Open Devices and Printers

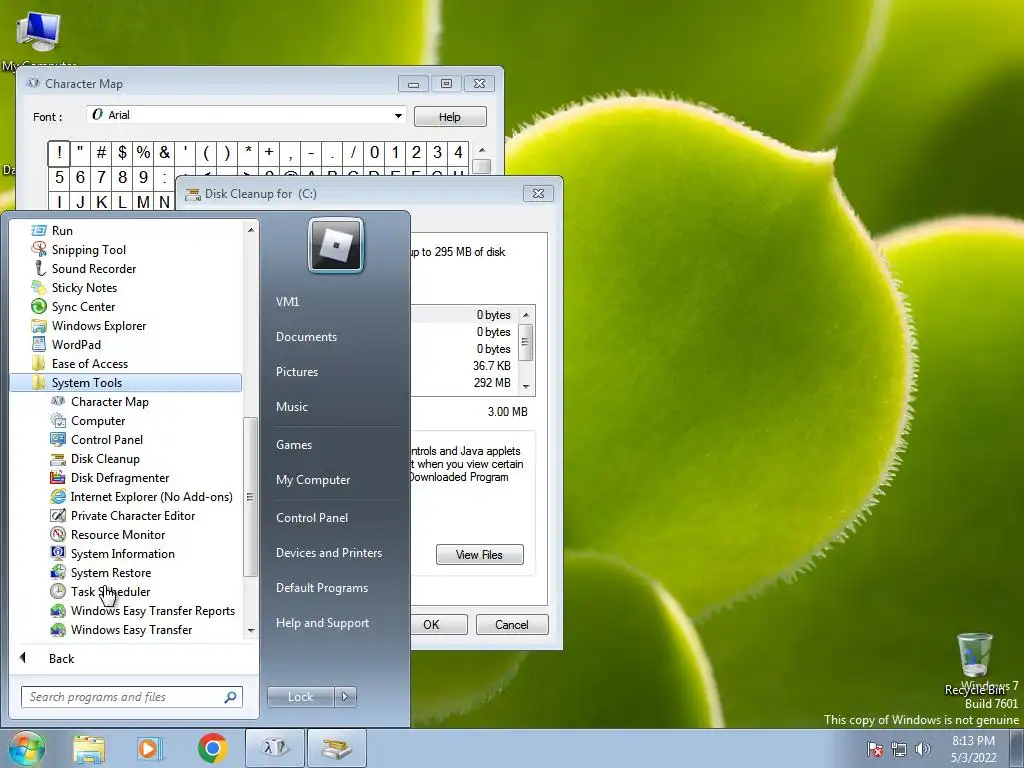pos(329,553)
